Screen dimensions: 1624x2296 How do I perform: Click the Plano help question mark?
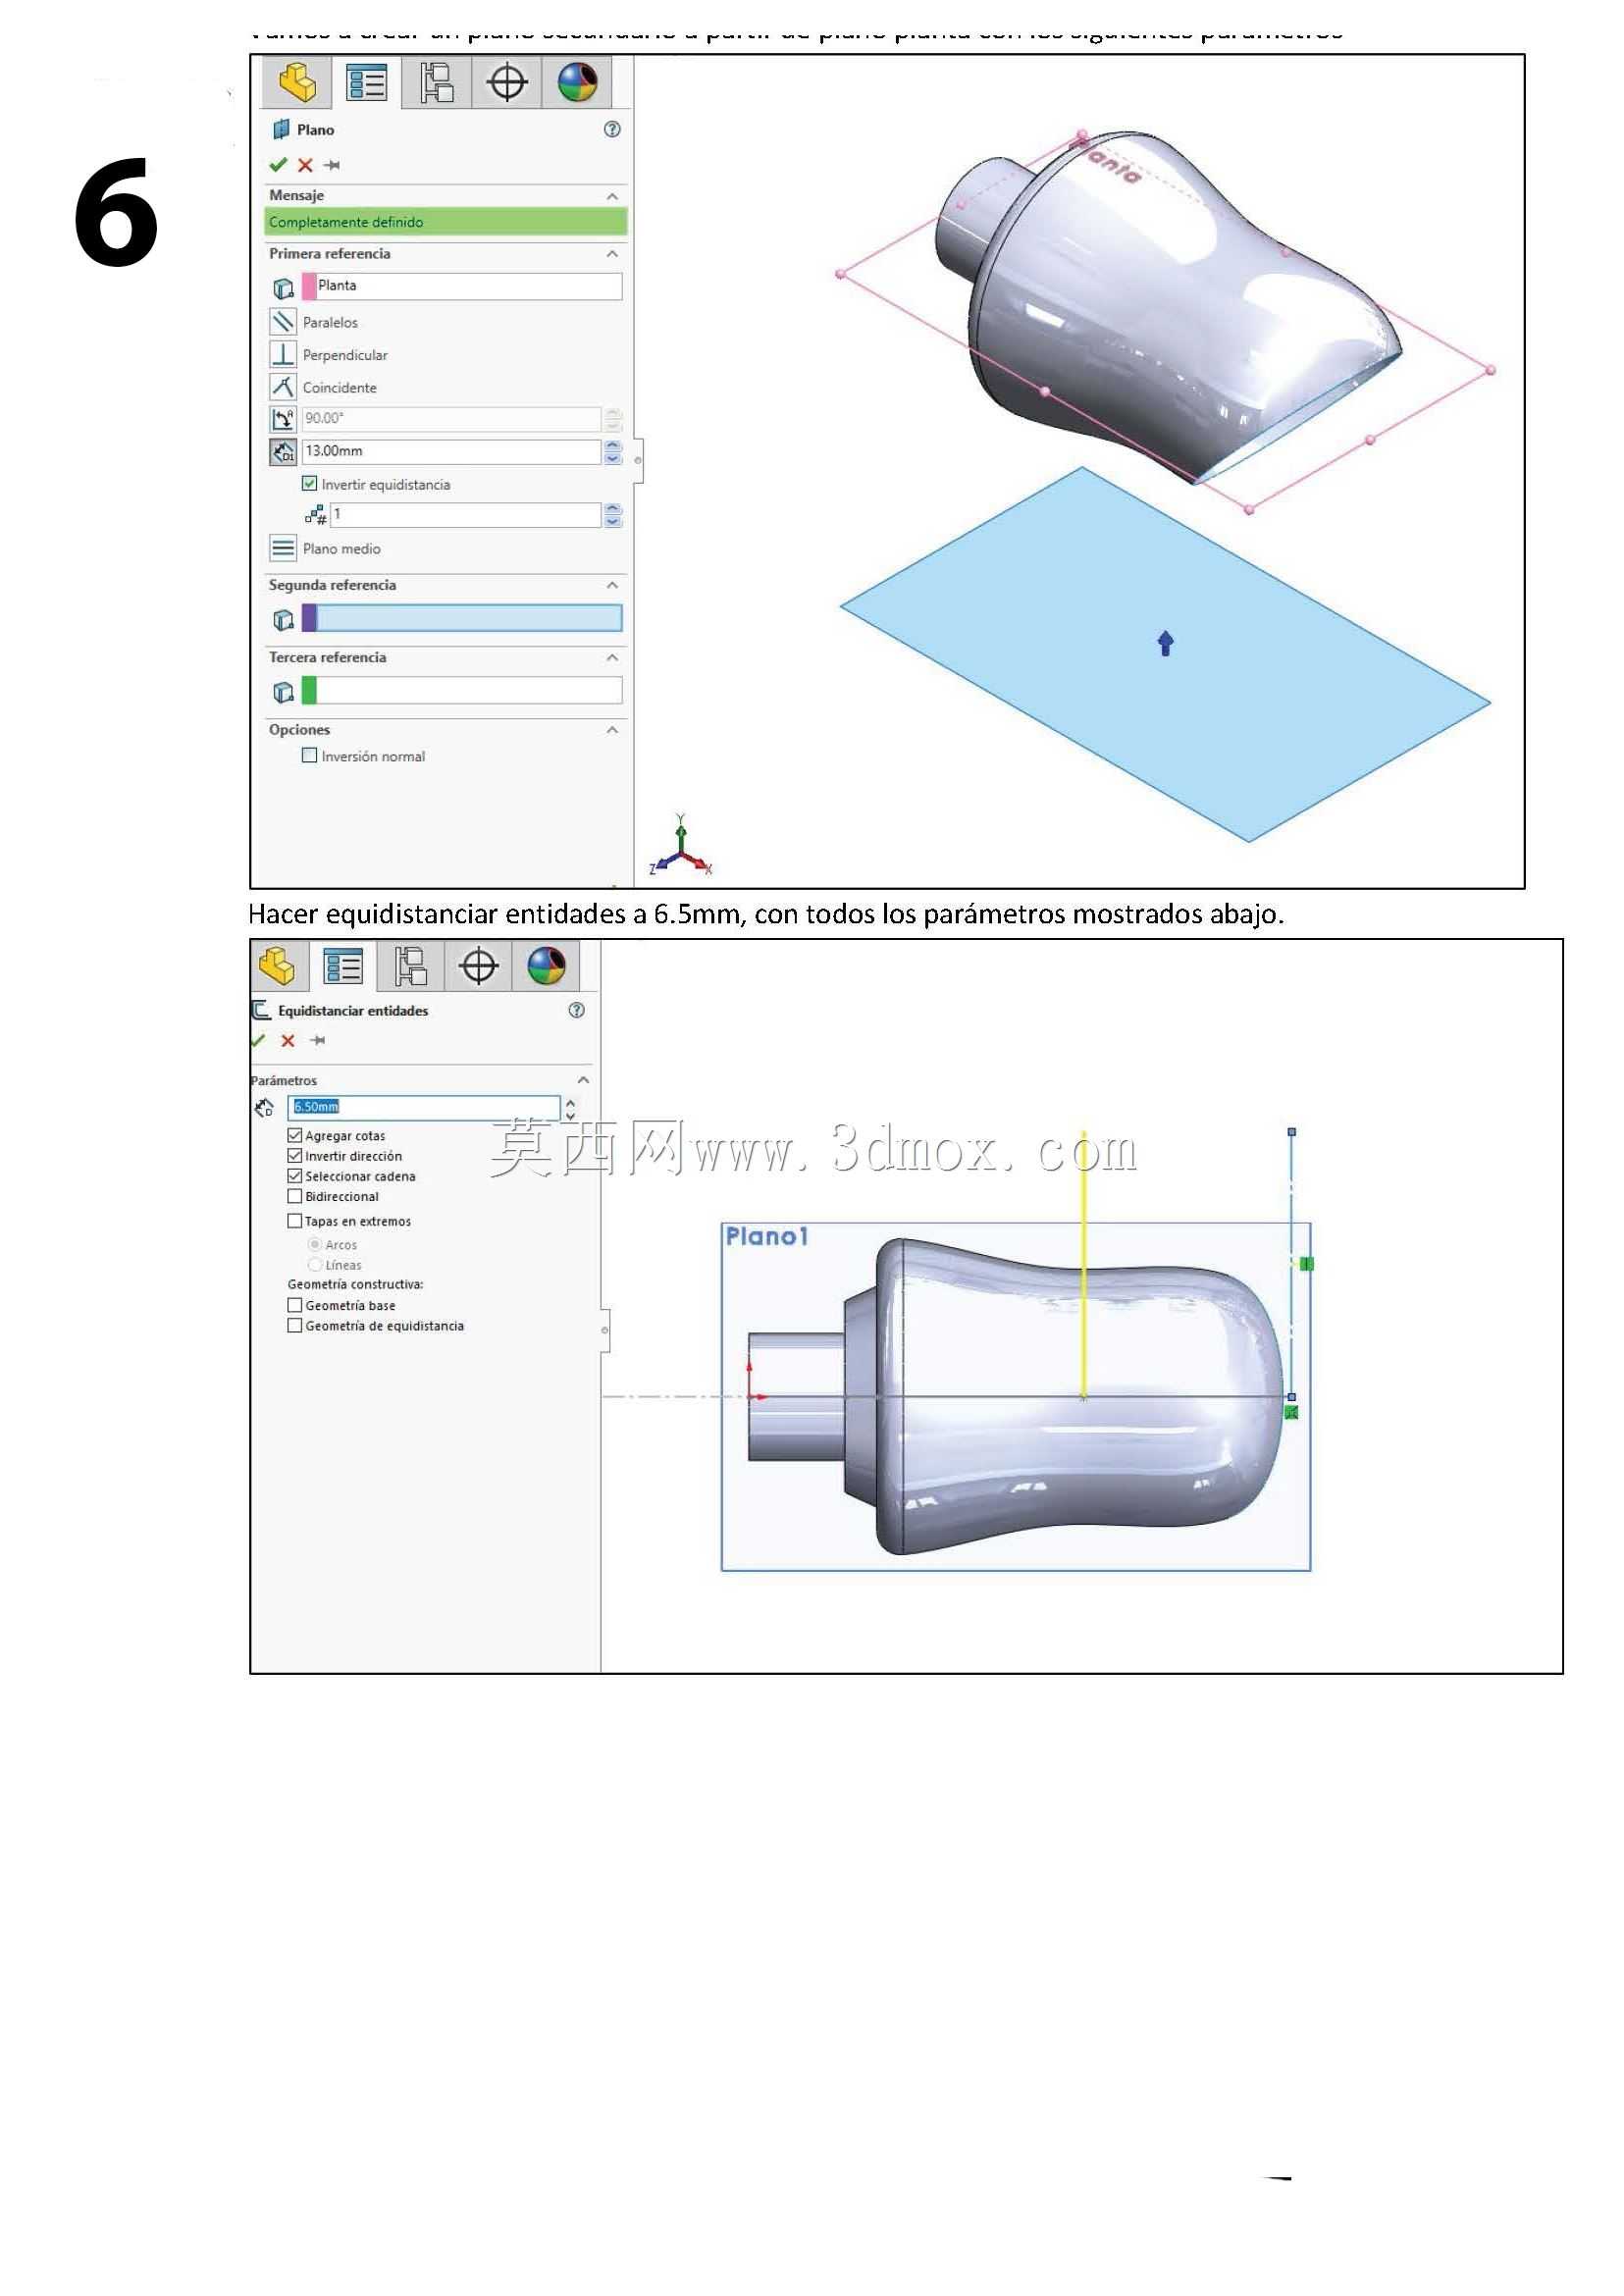pos(612,129)
